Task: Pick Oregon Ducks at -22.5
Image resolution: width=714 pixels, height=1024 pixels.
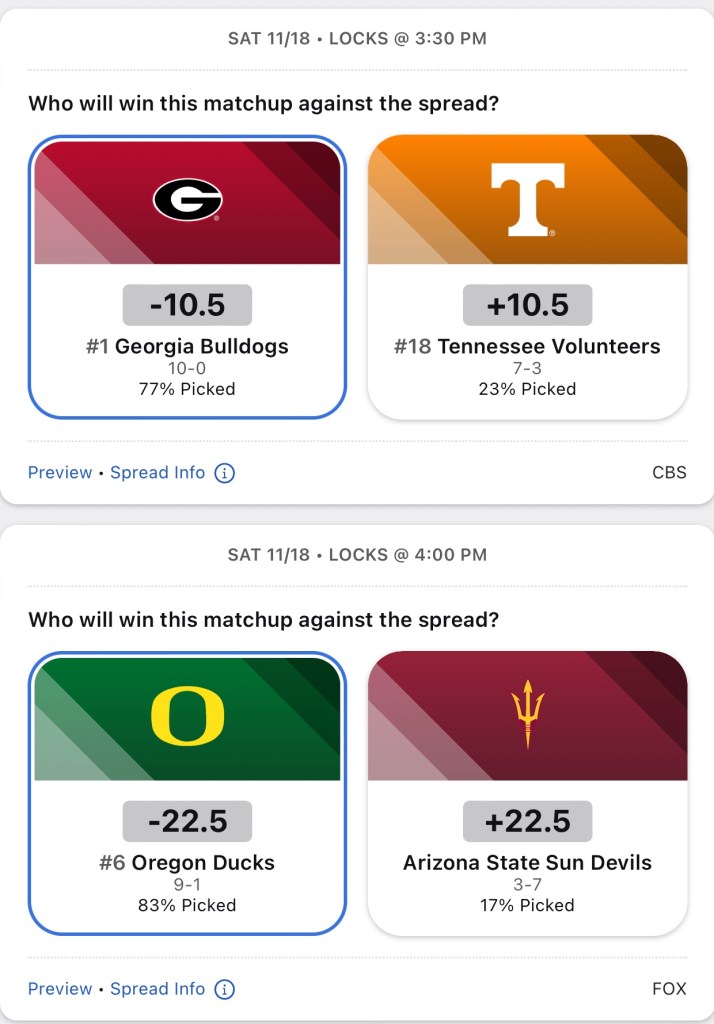Action: [x=187, y=821]
